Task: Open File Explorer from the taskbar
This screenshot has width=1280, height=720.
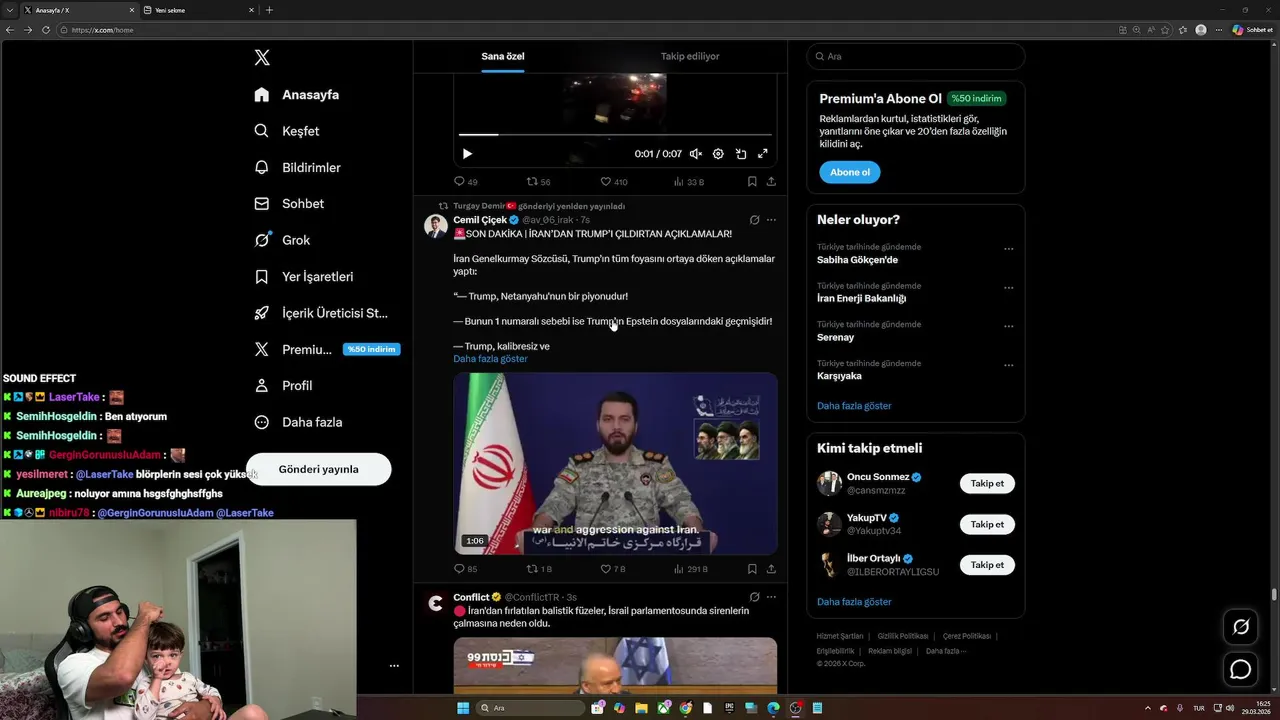Action: point(641,708)
